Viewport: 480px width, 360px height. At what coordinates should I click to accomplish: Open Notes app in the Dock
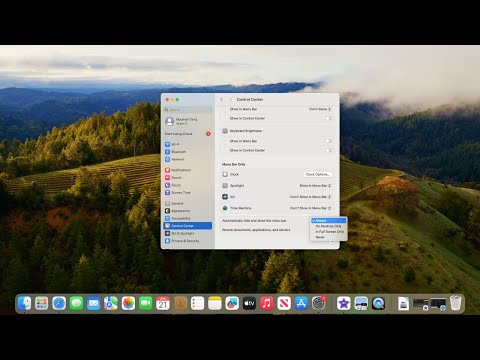pos(215,303)
